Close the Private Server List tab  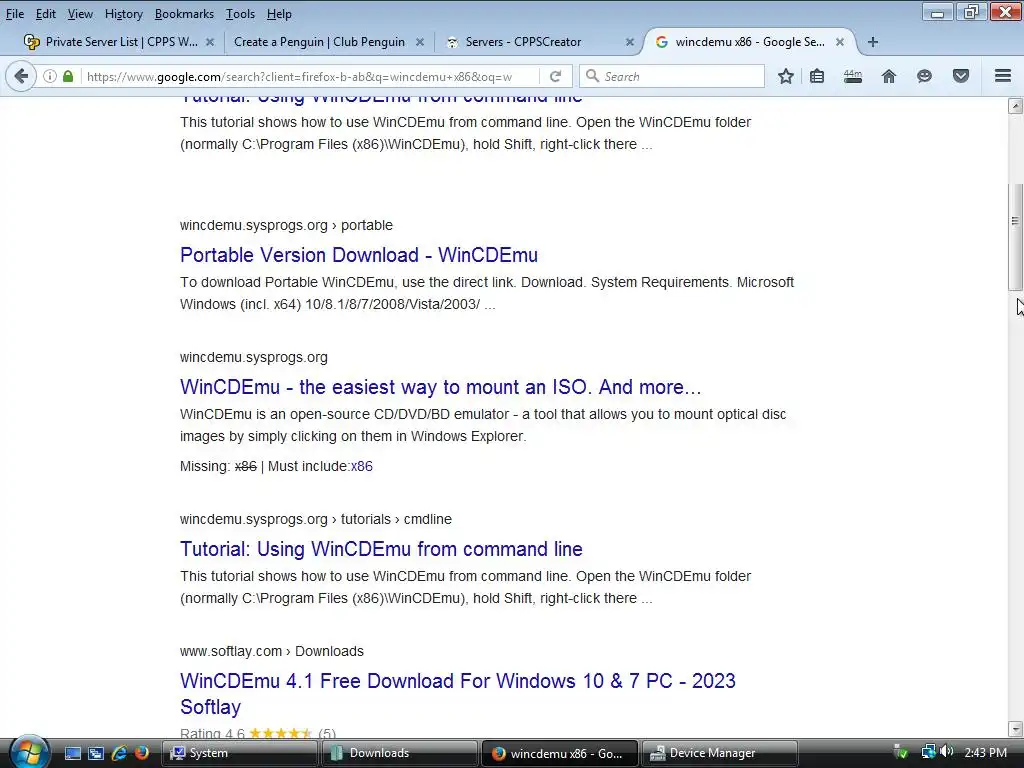(210, 42)
